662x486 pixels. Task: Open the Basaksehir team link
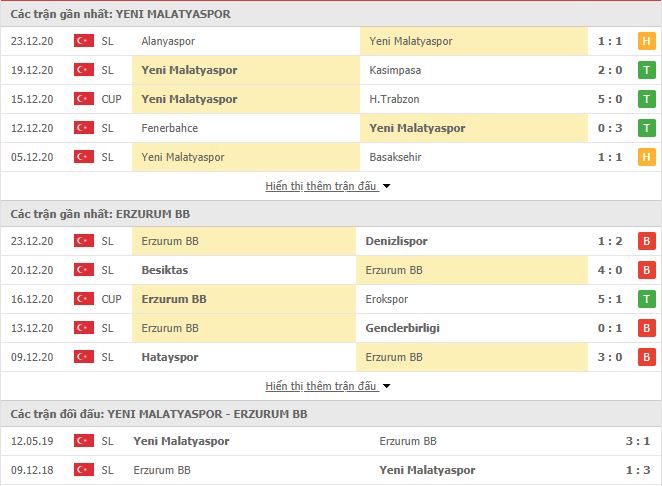click(x=395, y=157)
